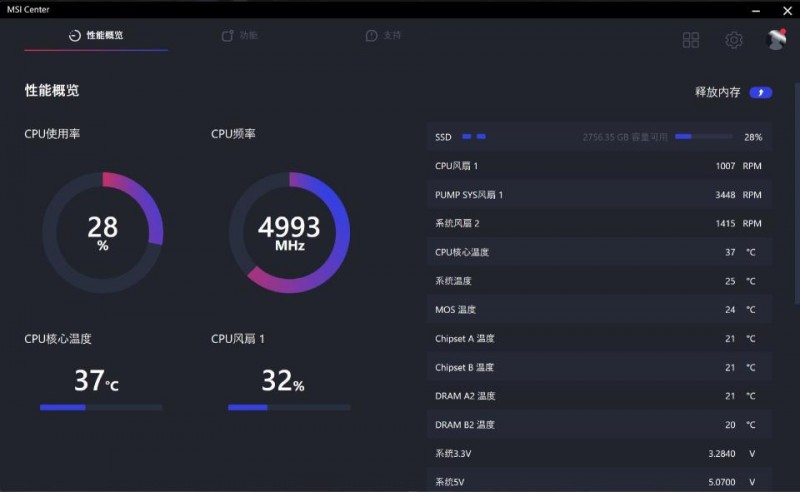Select the 系统5V row

click(599, 481)
